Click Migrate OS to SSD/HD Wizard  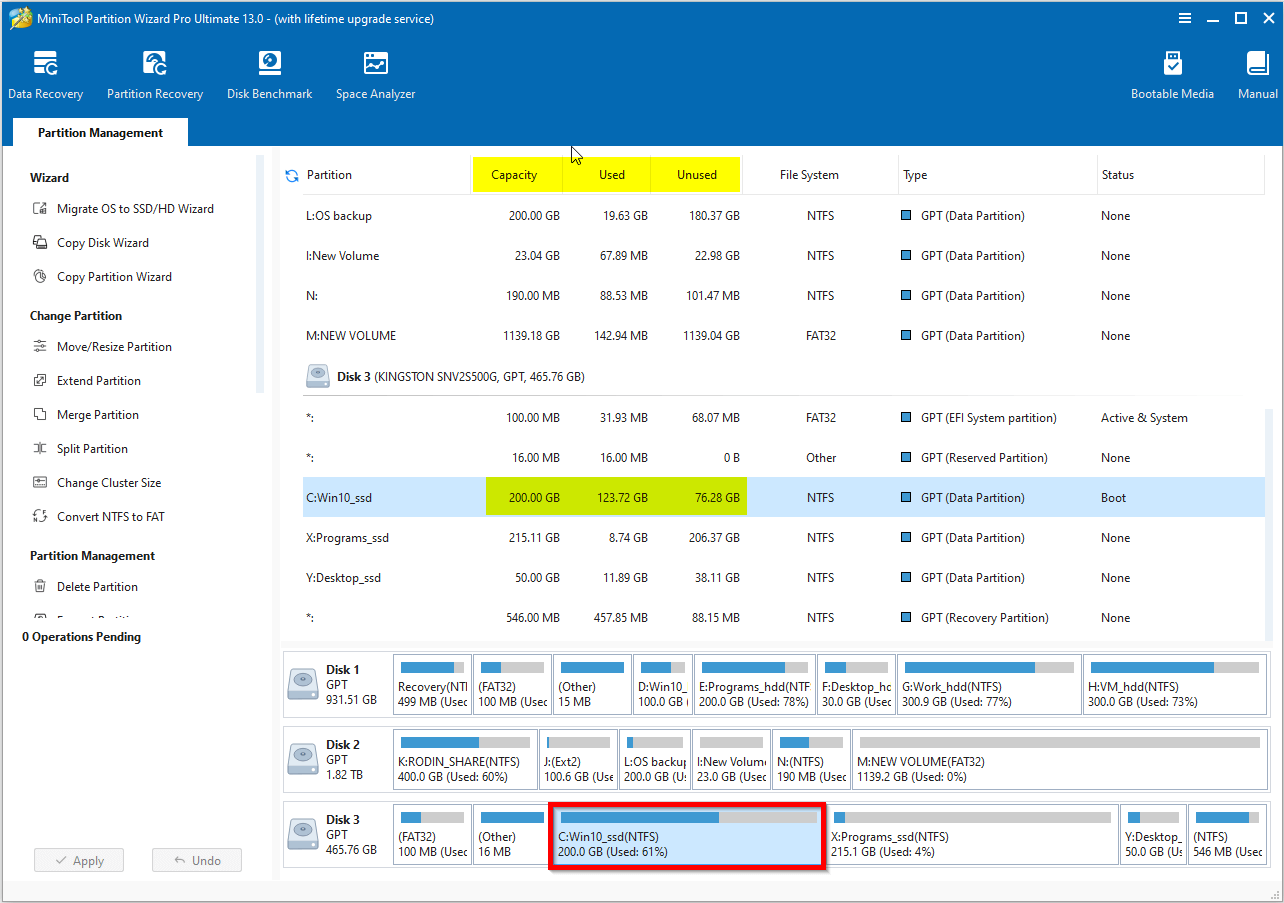(x=123, y=209)
